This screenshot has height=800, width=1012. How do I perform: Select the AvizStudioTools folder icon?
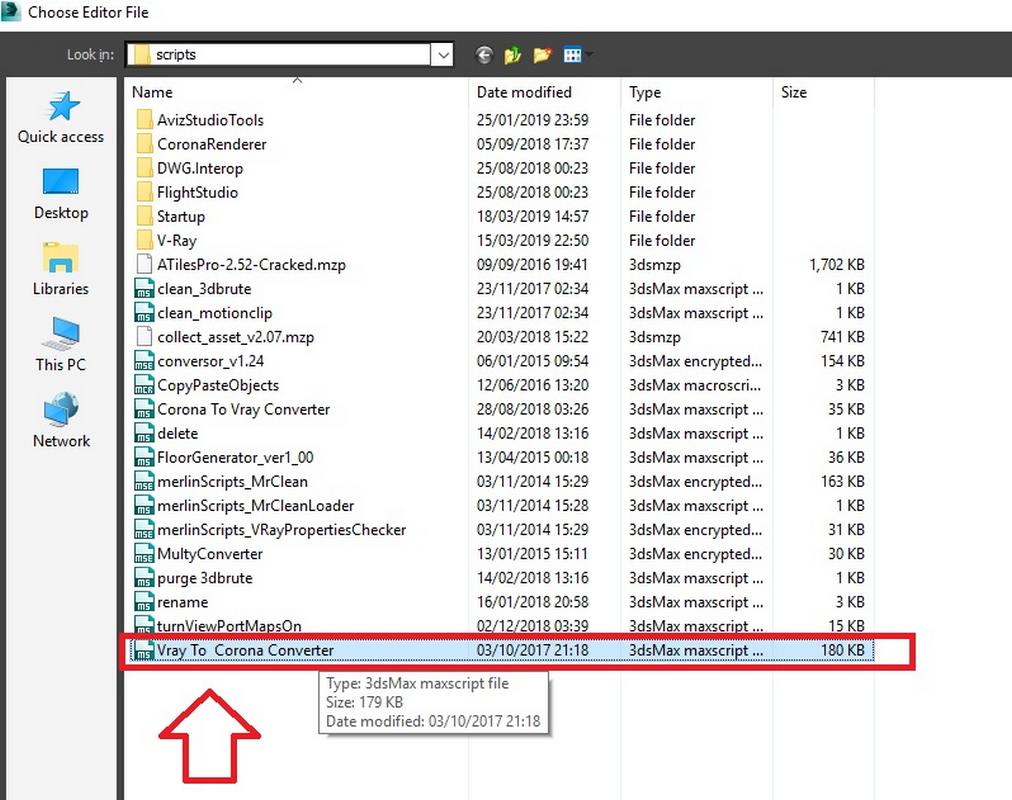(145, 120)
